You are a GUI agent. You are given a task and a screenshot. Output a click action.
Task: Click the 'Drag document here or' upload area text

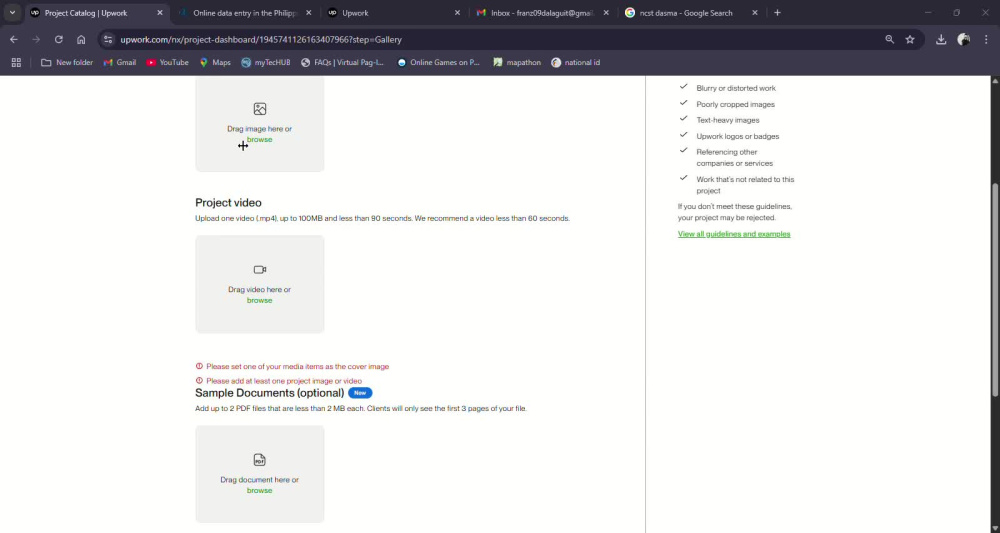coord(260,479)
